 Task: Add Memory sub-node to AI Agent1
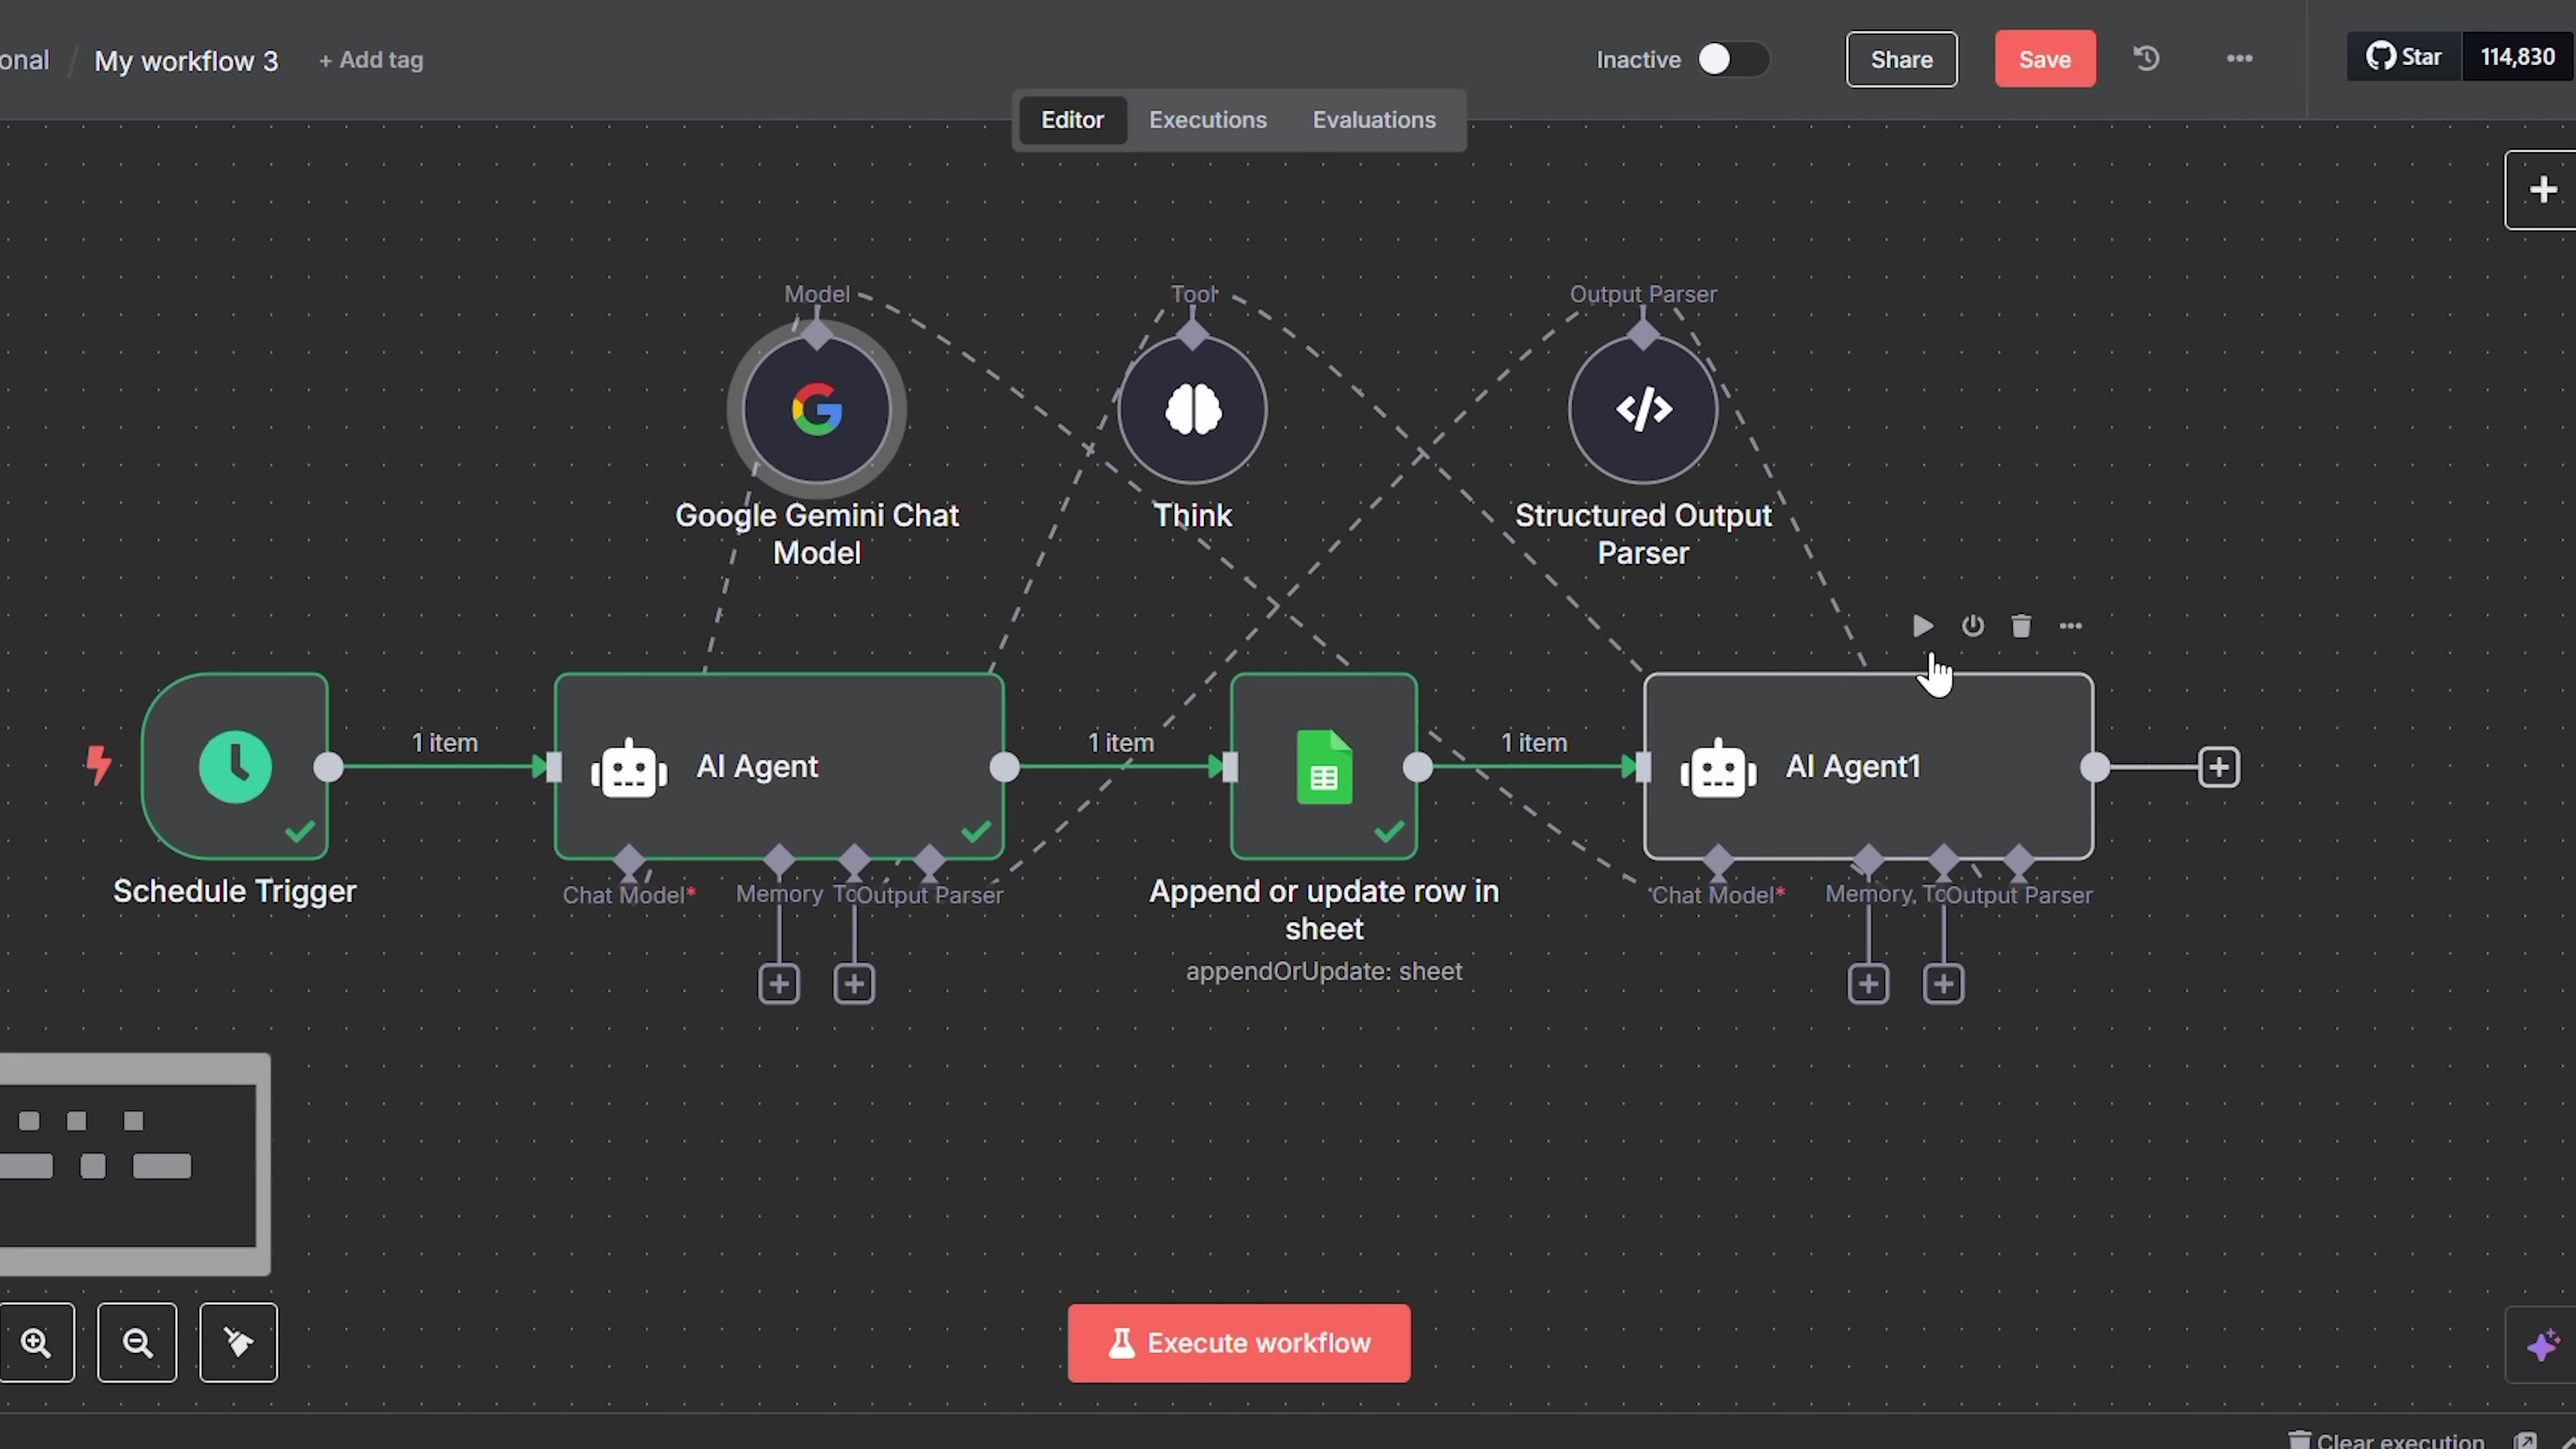pos(1868,984)
